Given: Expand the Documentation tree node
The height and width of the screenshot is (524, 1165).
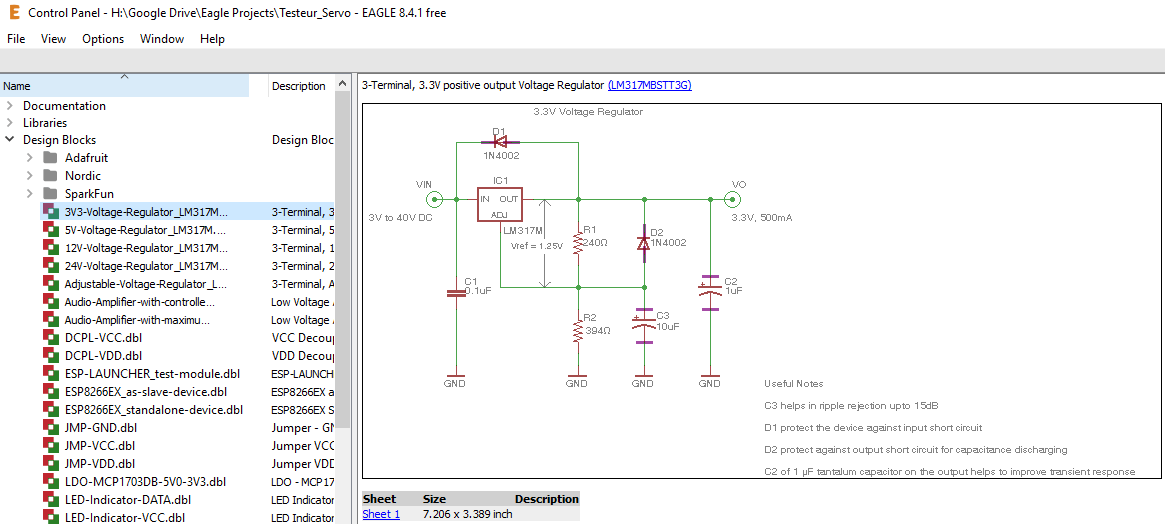Looking at the screenshot, I should [x=10, y=106].
